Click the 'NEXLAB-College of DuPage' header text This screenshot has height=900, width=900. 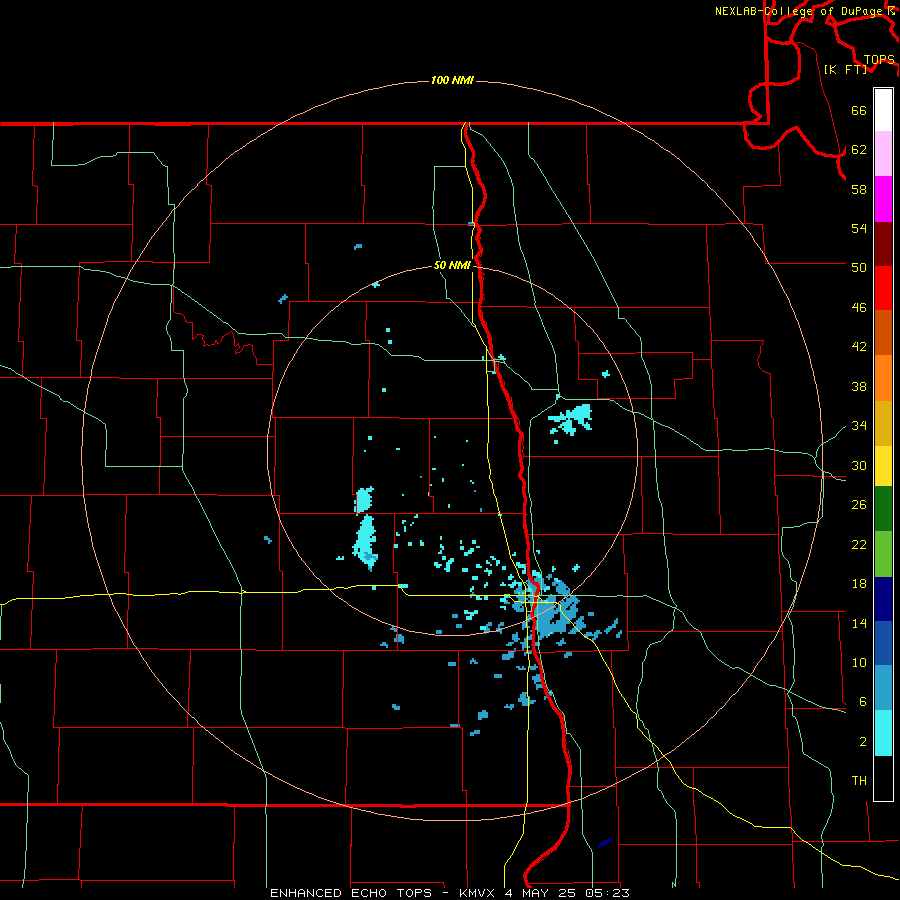click(x=798, y=11)
